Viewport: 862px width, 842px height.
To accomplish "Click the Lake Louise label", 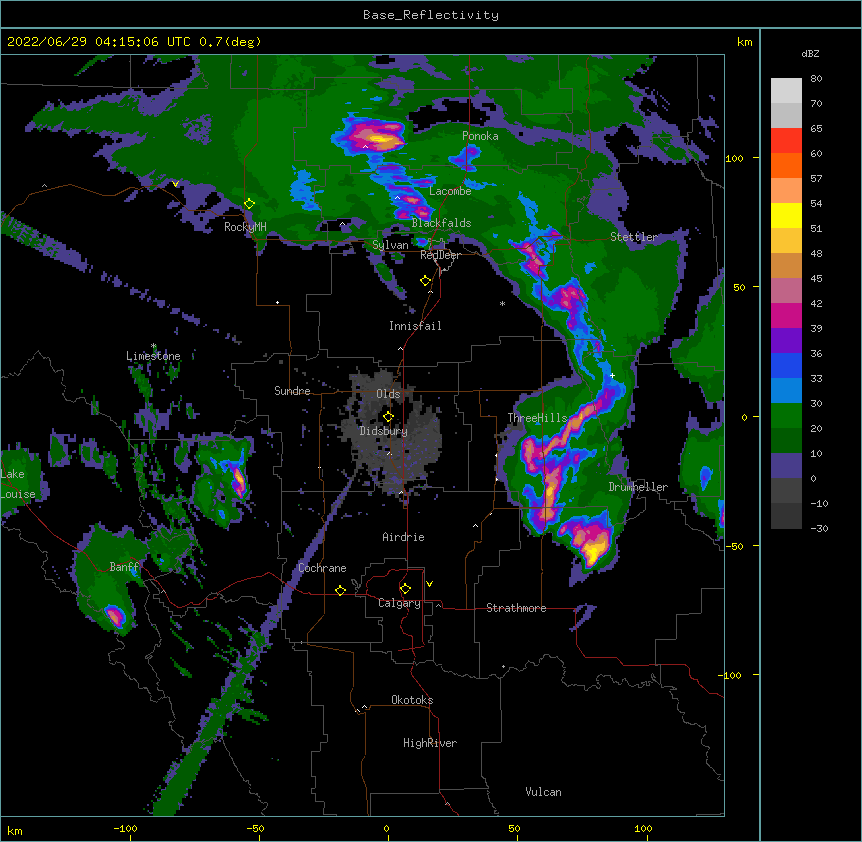I will point(16,484).
